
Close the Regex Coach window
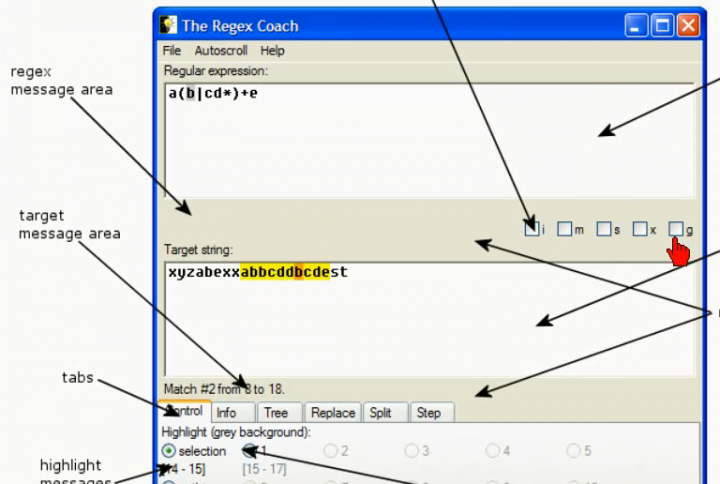[688, 25]
